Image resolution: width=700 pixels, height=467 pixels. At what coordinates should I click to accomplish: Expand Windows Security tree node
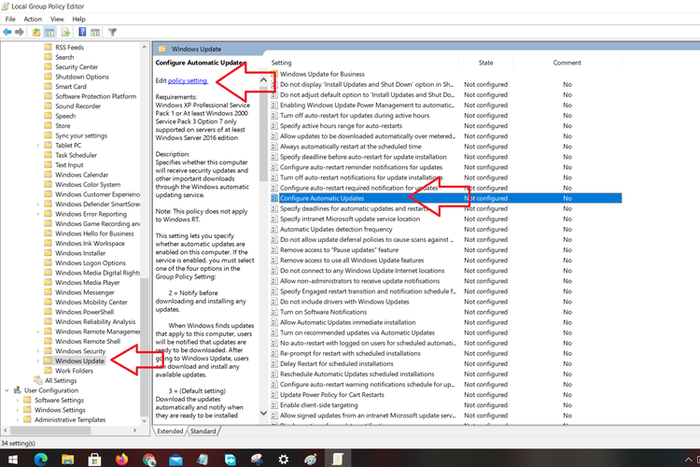click(x=38, y=351)
